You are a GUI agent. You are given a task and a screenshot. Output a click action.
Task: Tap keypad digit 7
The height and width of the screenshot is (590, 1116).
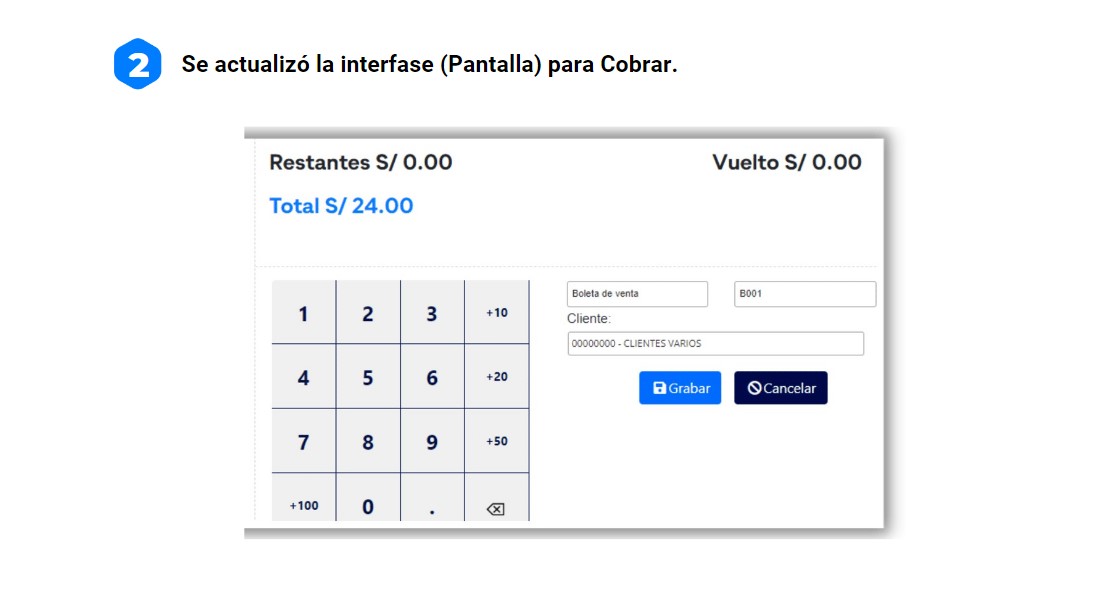tap(304, 441)
